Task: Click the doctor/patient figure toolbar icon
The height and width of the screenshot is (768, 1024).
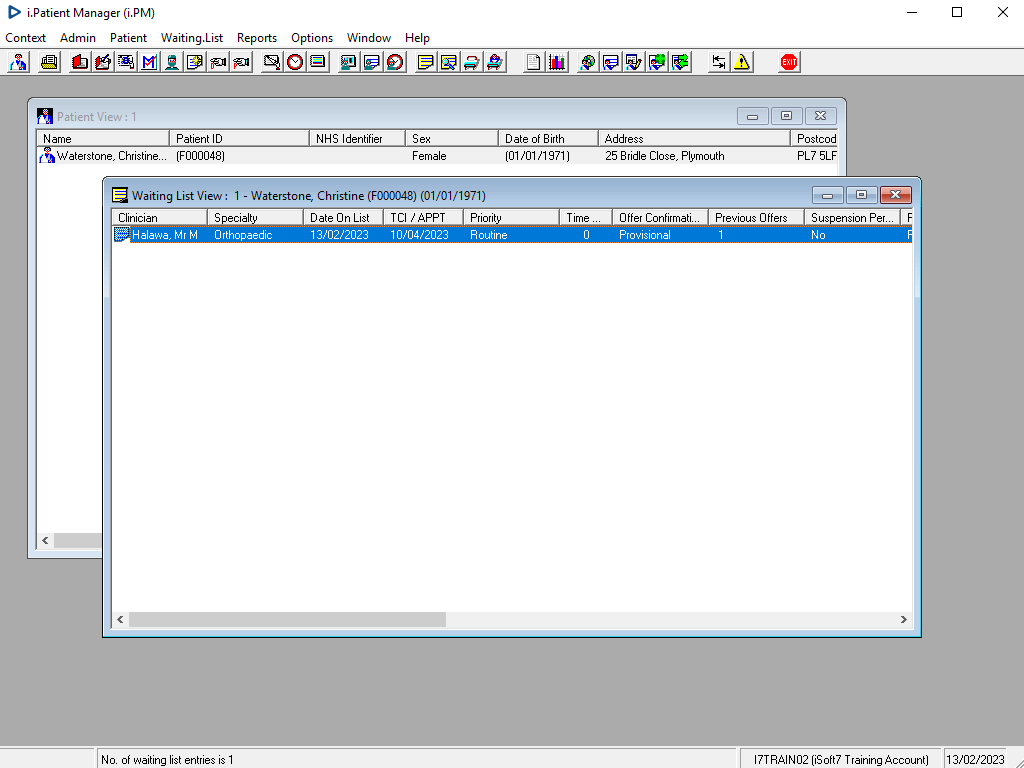Action: tap(18, 62)
